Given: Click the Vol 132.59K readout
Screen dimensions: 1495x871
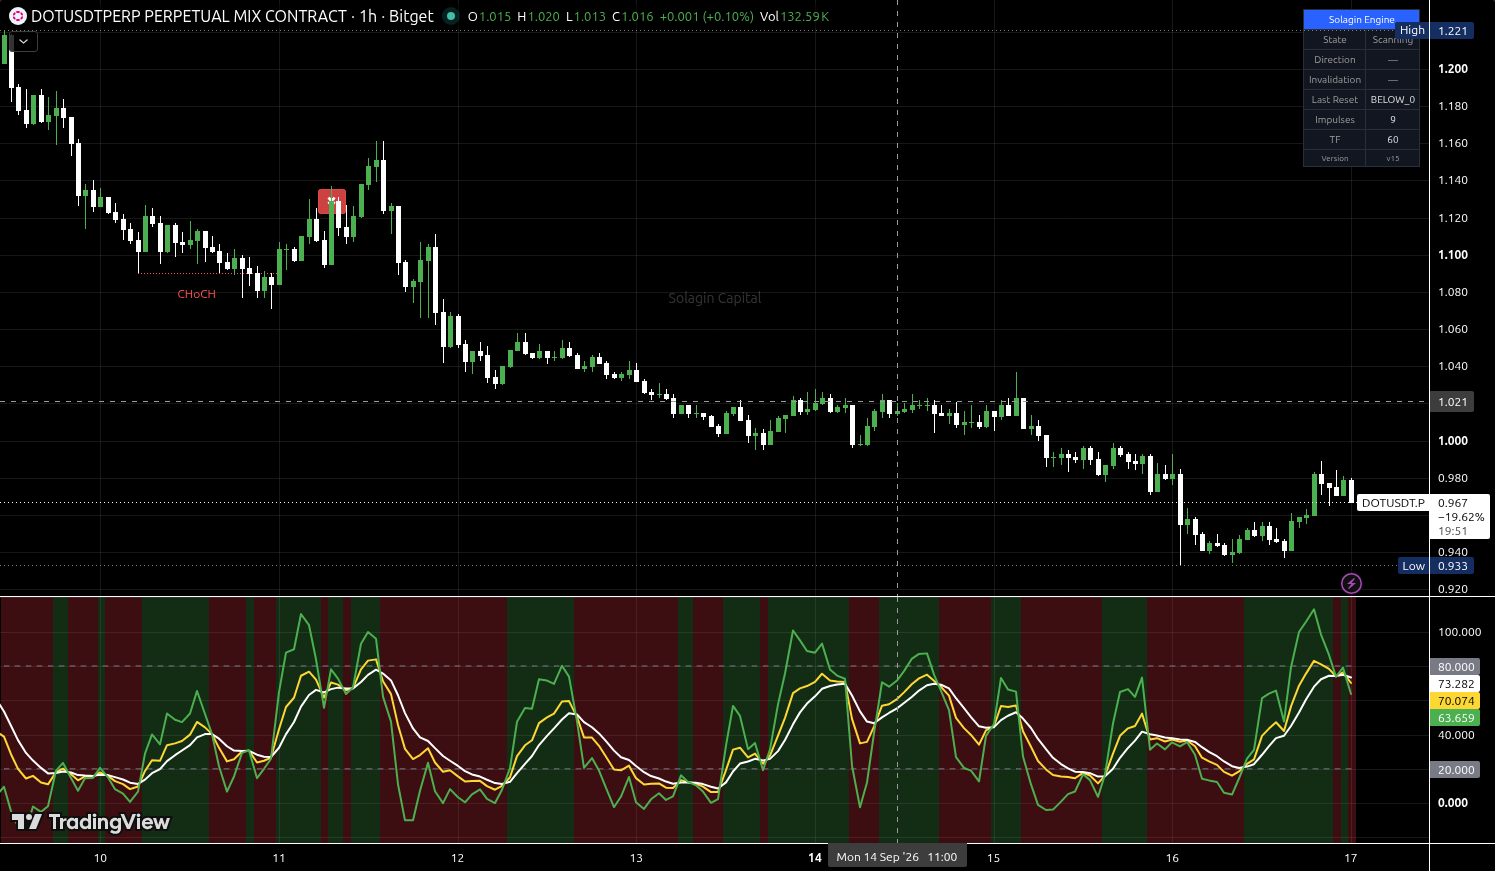Looking at the screenshot, I should coord(794,17).
